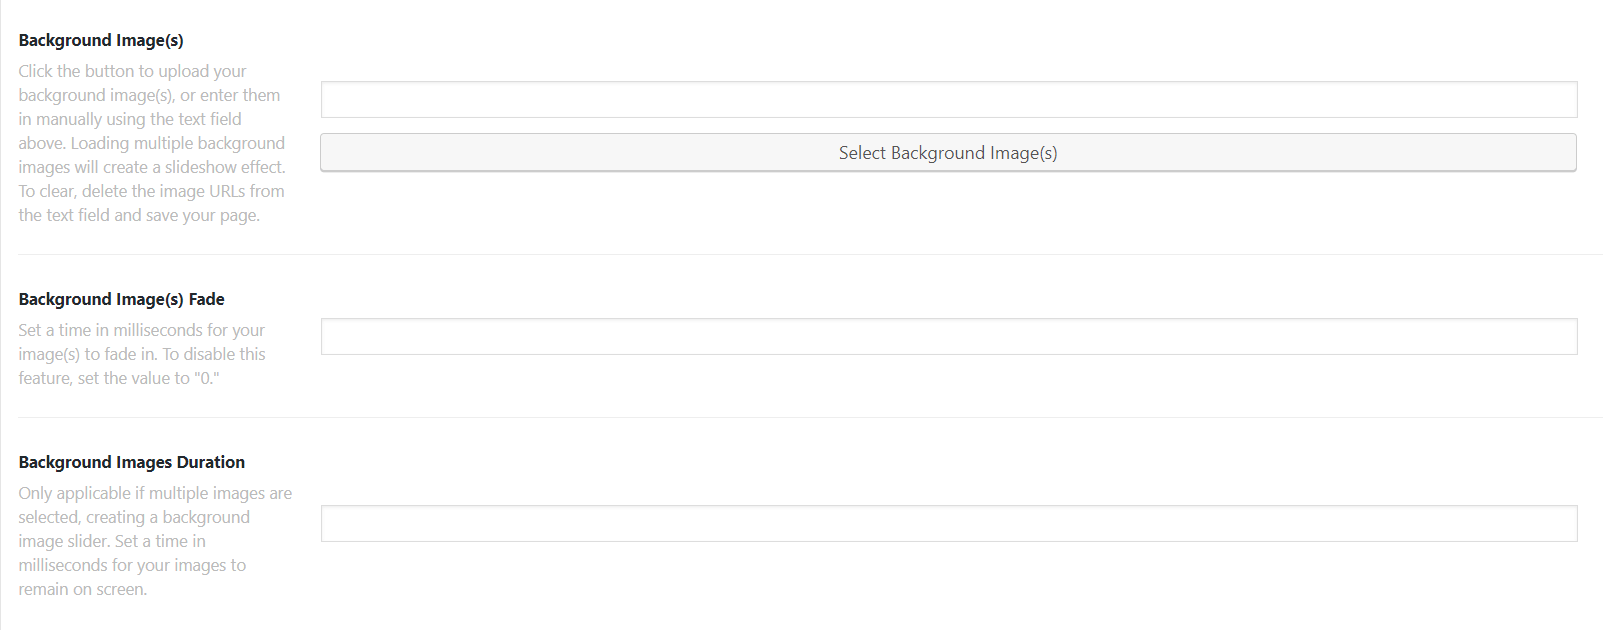Click the fade feature description text
The width and height of the screenshot is (1606, 630).
(142, 353)
